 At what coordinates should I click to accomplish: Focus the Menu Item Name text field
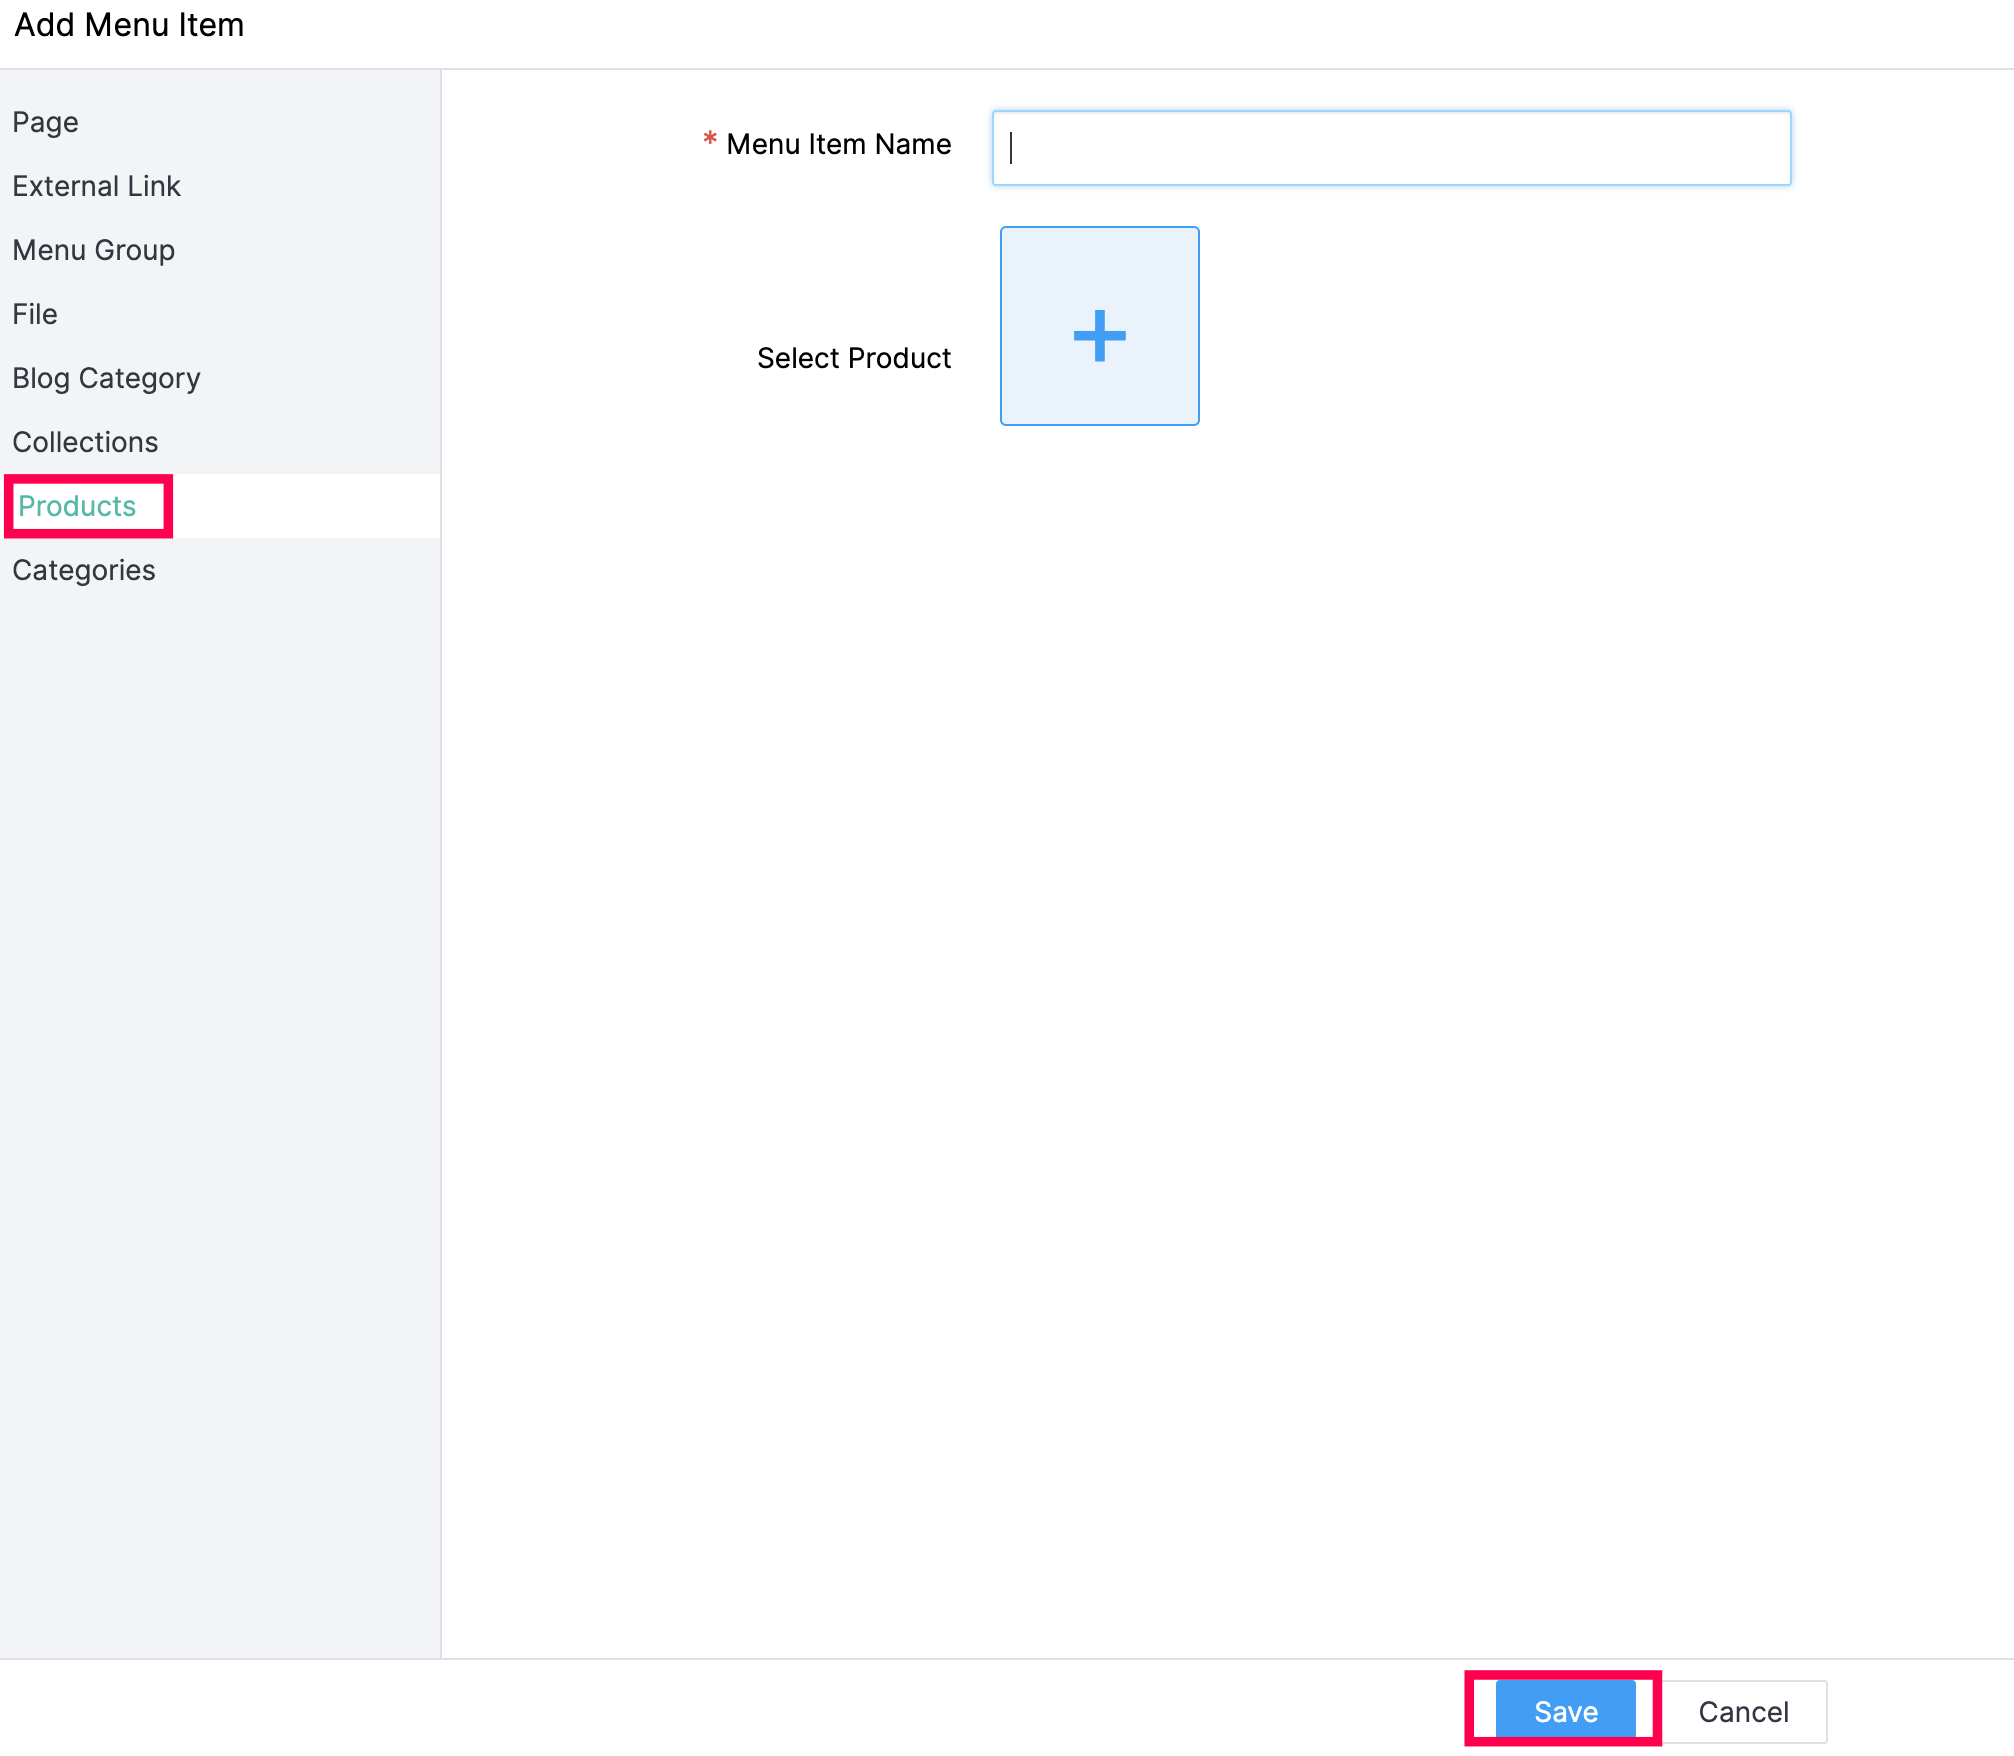pyautogui.click(x=1390, y=148)
